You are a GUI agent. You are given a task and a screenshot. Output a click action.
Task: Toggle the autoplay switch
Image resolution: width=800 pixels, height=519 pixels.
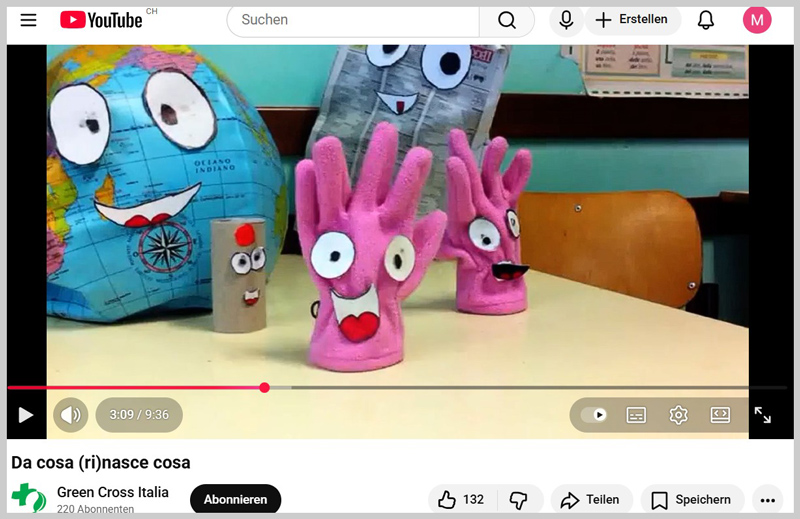click(595, 414)
